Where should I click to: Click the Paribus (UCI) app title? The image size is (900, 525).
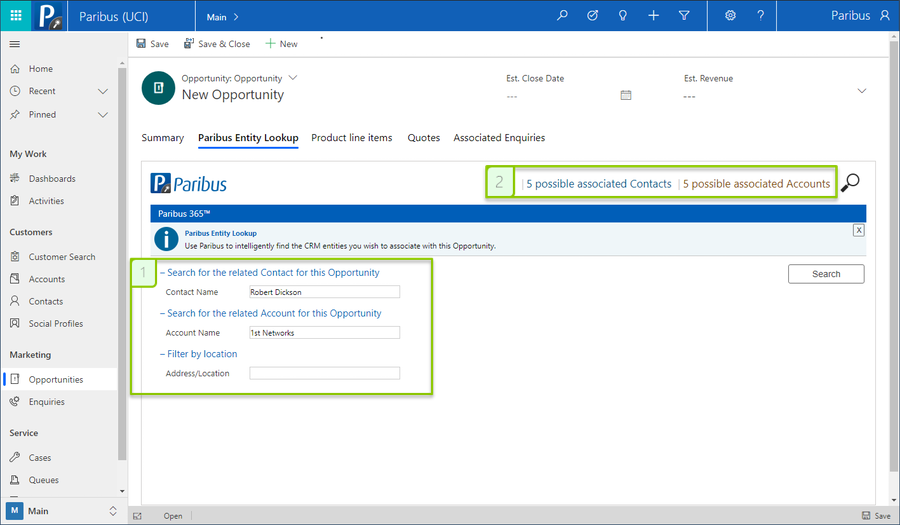(114, 17)
